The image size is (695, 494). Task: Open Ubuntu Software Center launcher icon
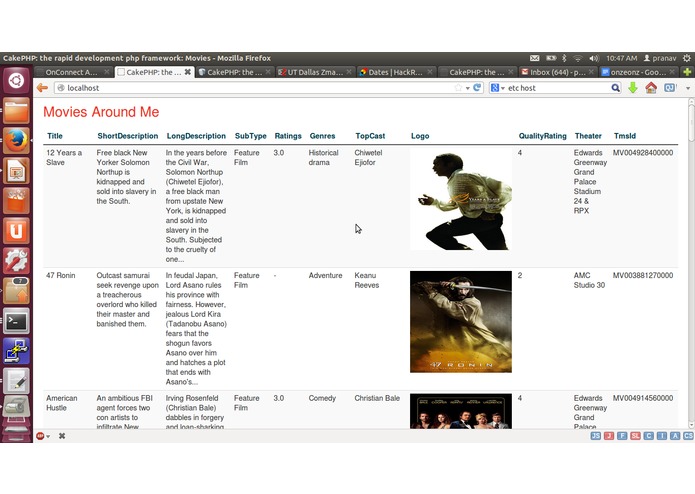tap(16, 201)
